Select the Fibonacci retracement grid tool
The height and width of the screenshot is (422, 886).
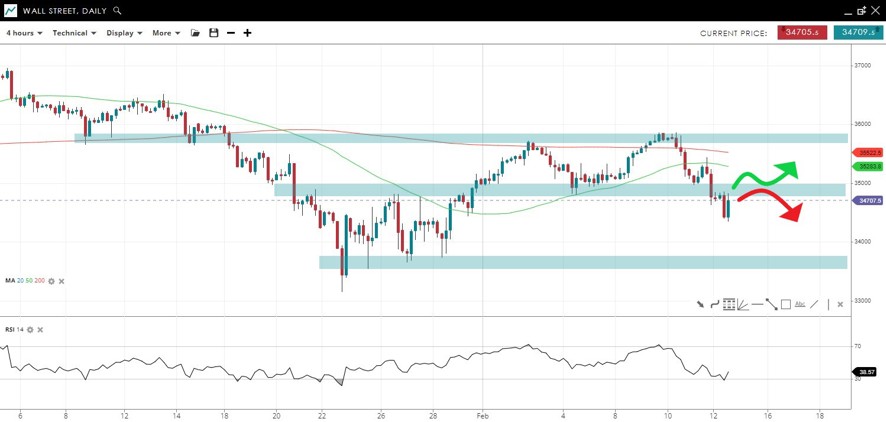[x=729, y=304]
